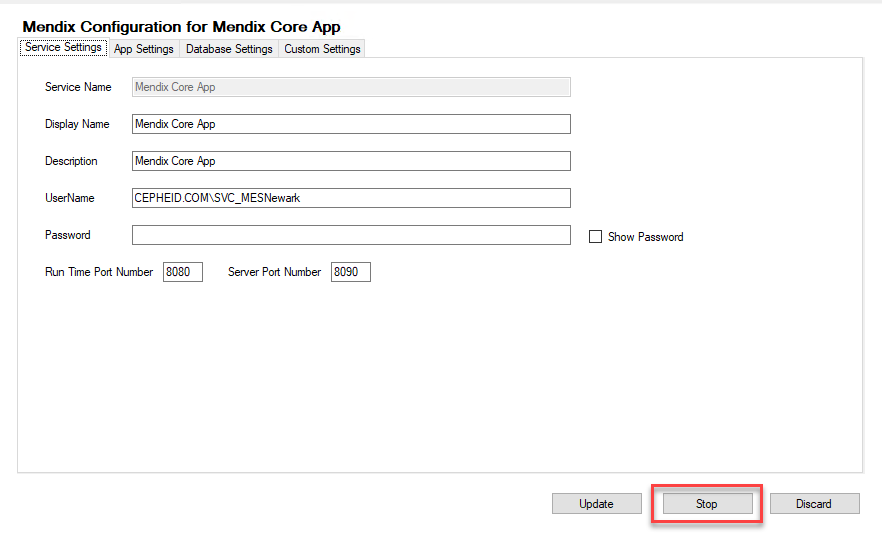Select the UserName input field
The width and height of the screenshot is (882, 547).
351,198
